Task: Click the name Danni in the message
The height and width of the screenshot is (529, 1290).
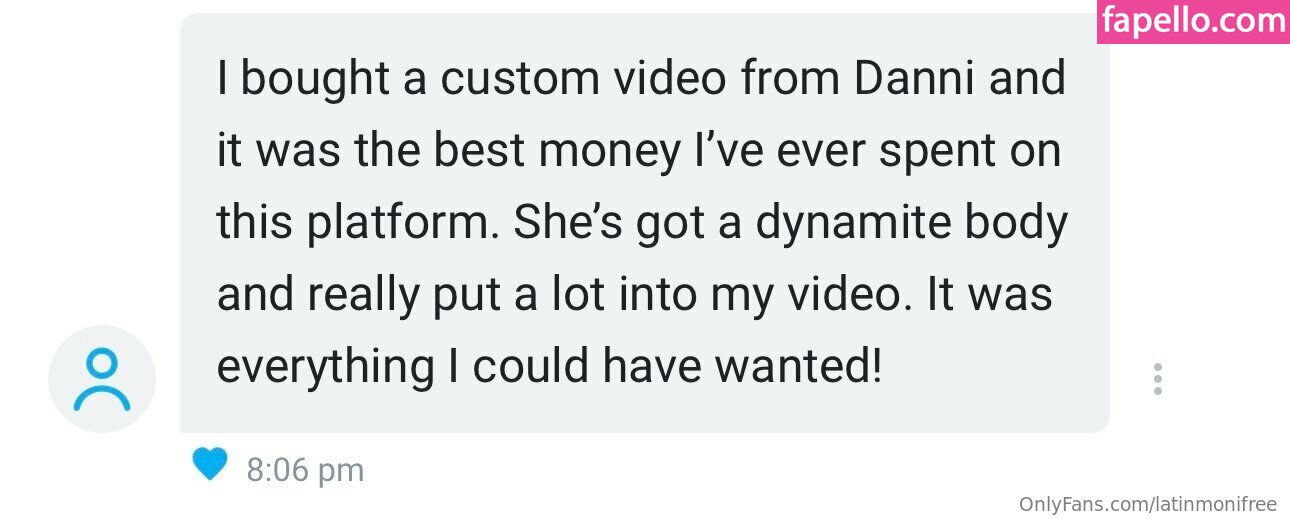Action: 914,79
